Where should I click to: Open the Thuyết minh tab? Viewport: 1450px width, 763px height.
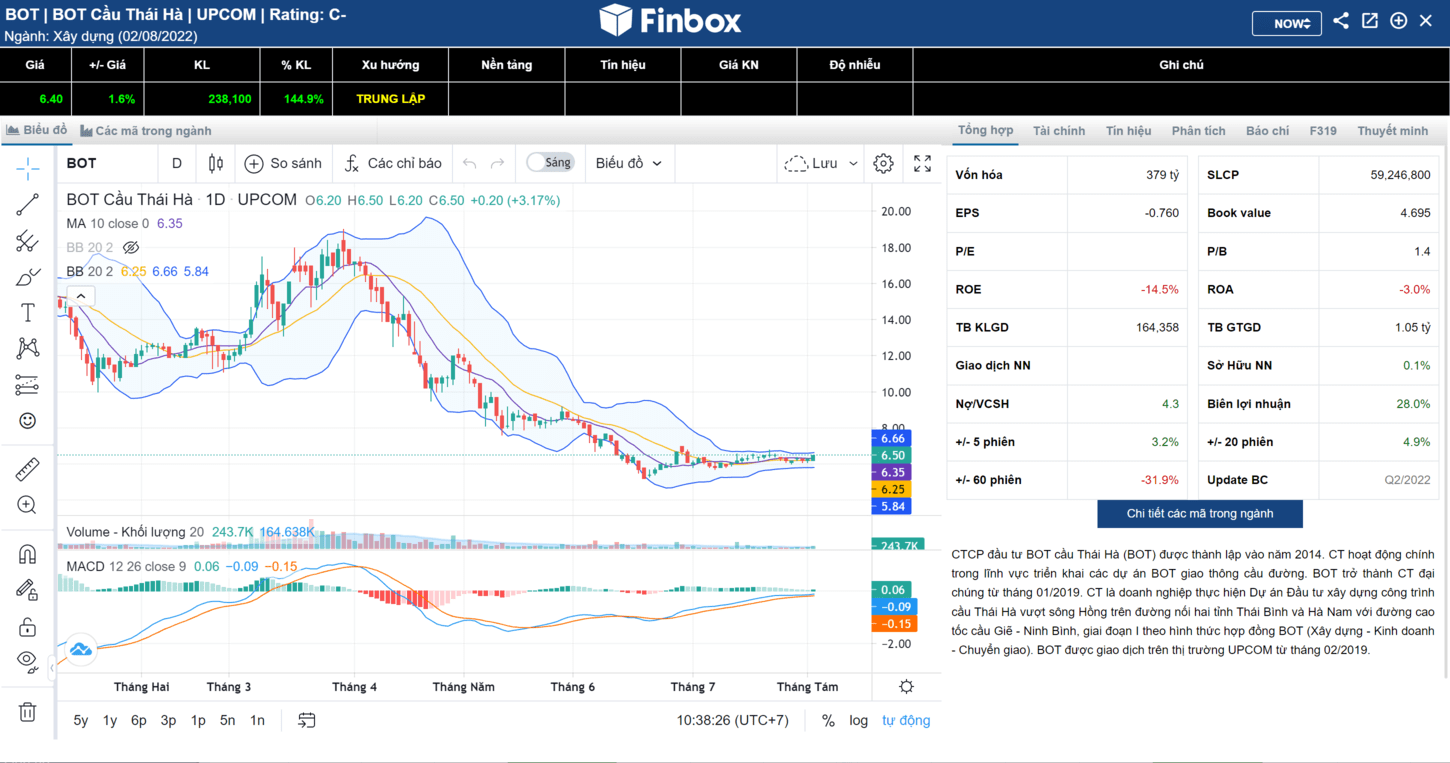1392,131
